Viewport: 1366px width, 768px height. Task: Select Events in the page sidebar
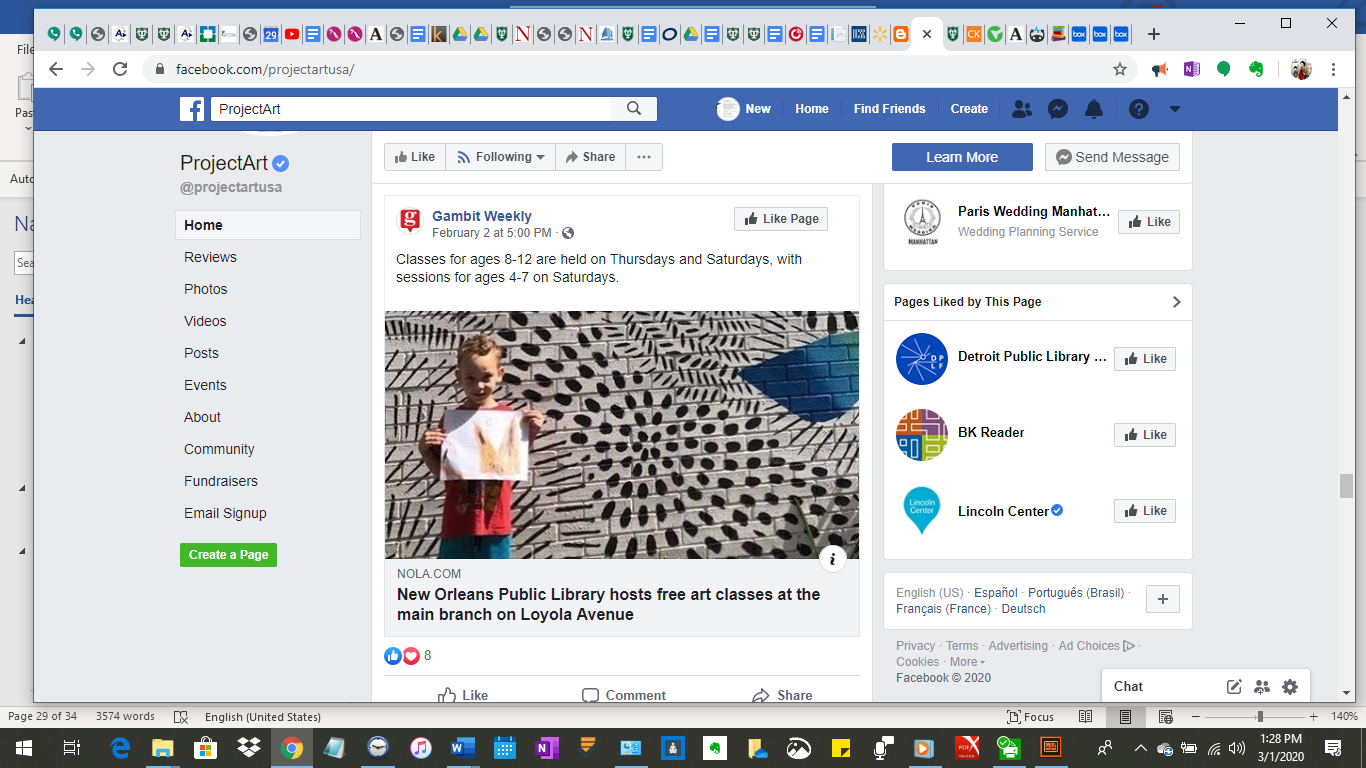pyautogui.click(x=205, y=385)
